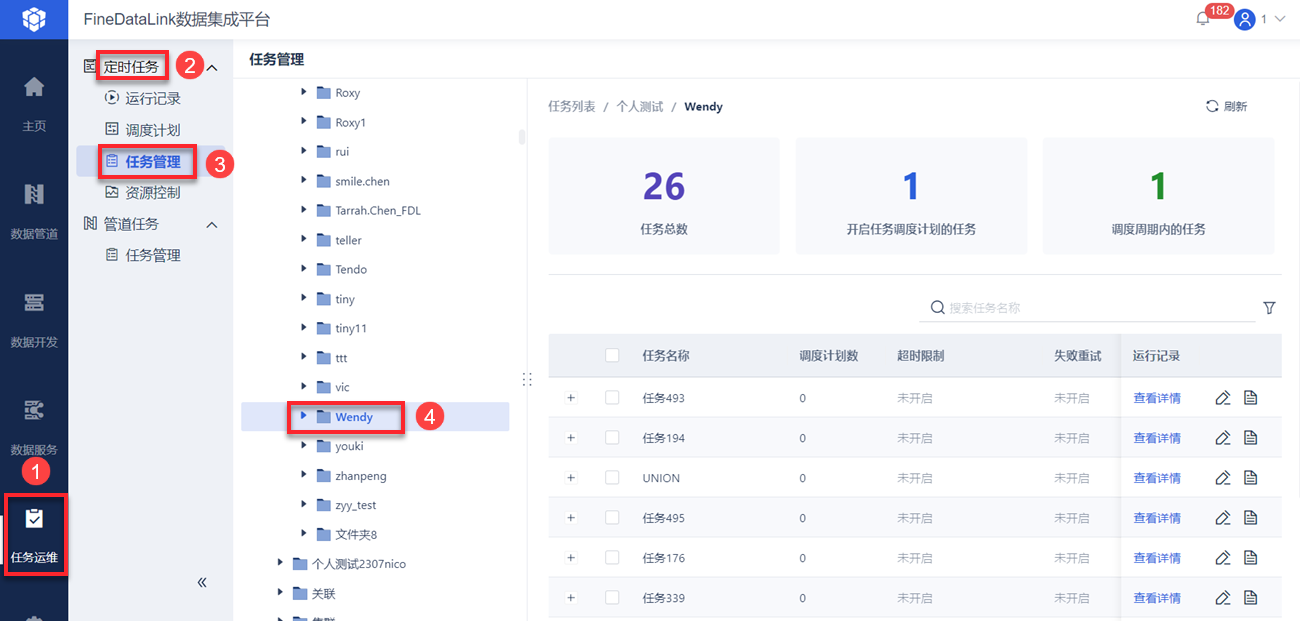
Task: Go to 数据管道 in the sidebar
Action: click(x=34, y=210)
